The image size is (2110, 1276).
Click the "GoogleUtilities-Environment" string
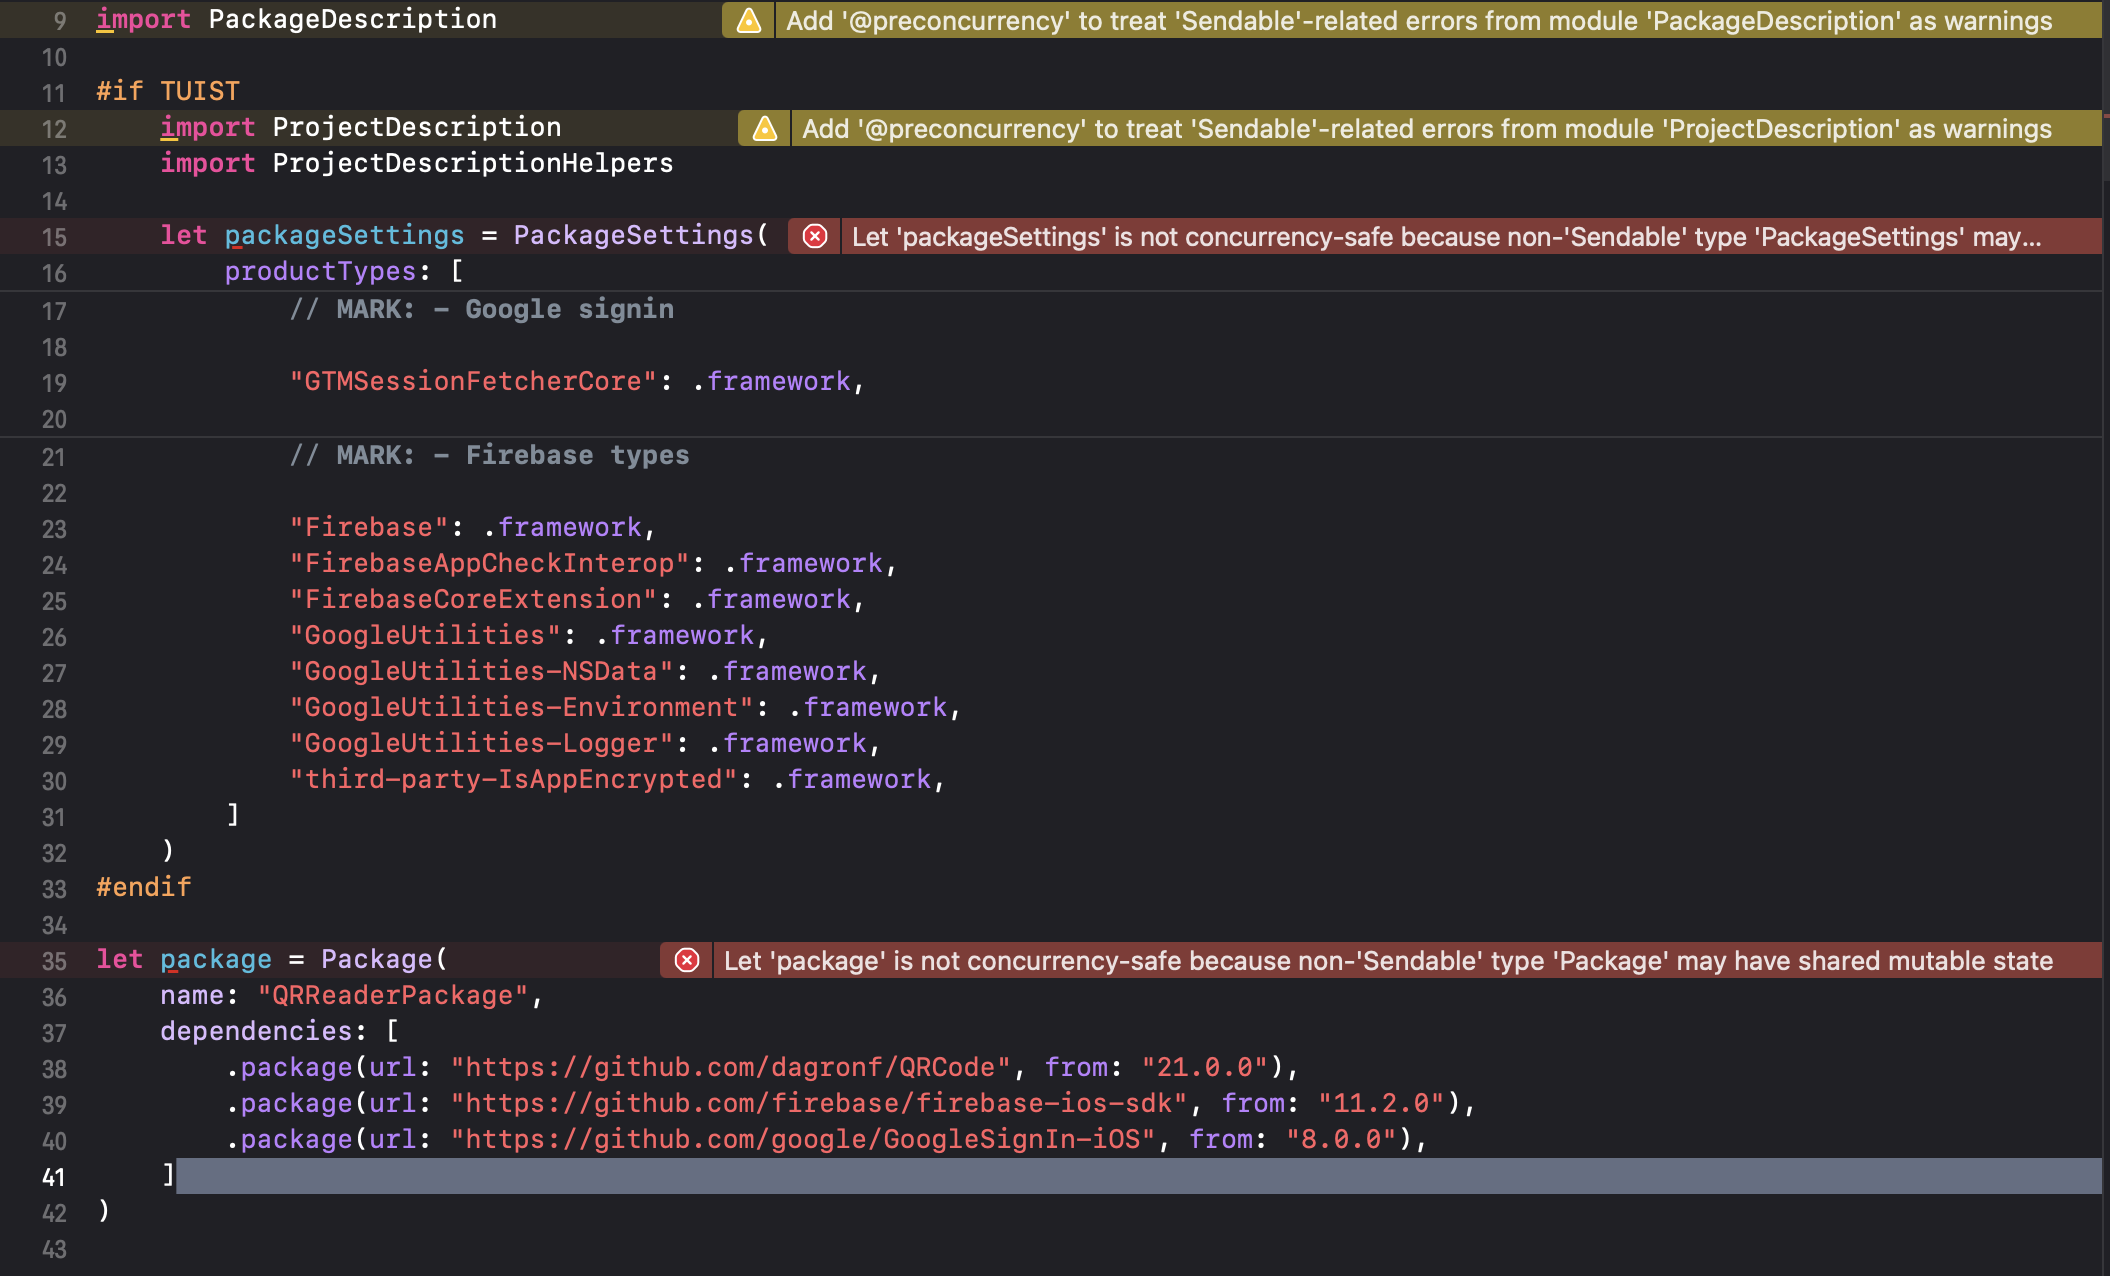click(x=521, y=707)
